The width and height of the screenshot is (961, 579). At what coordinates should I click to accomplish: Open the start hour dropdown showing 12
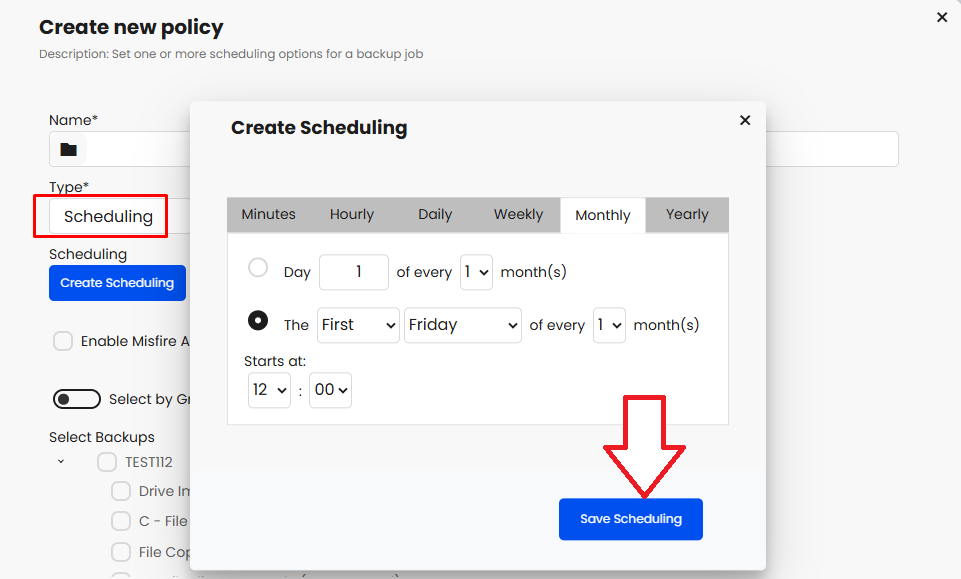pyautogui.click(x=269, y=390)
